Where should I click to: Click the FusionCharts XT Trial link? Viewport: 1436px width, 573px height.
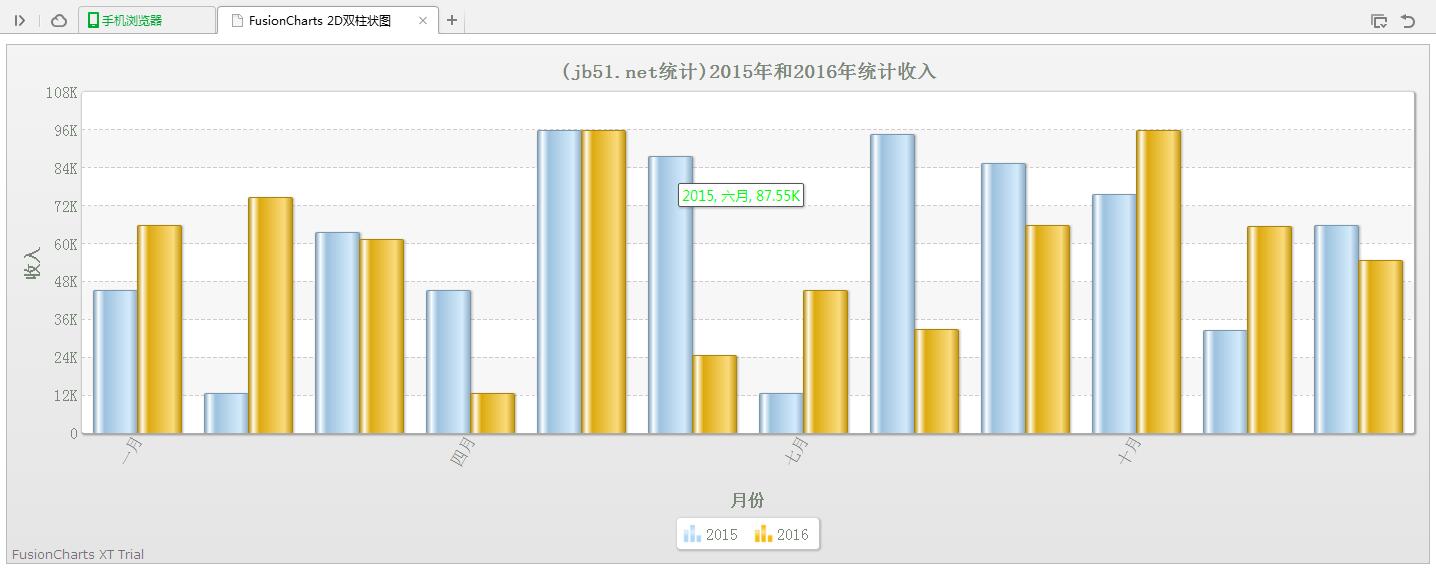[78, 554]
